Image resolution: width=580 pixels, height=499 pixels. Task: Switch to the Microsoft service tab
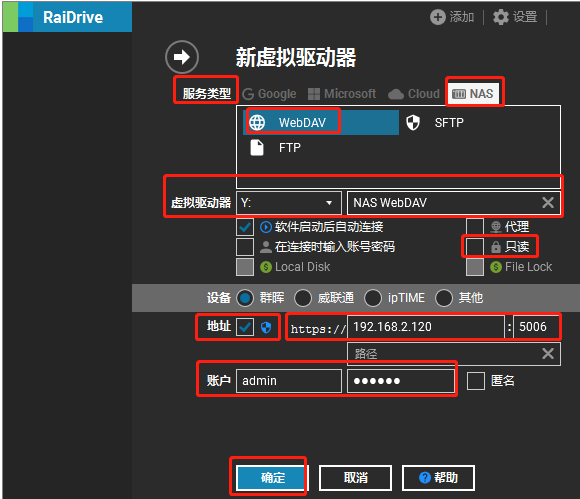click(342, 94)
